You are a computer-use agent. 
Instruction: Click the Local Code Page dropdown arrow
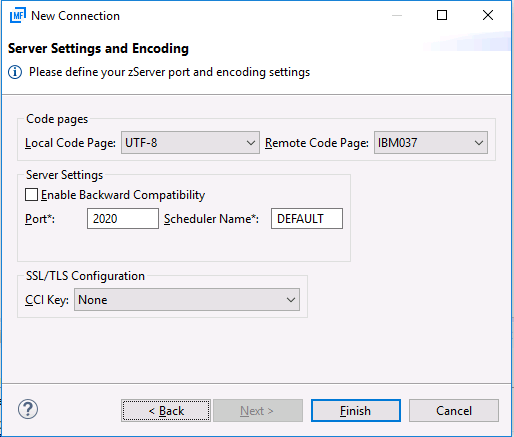251,143
